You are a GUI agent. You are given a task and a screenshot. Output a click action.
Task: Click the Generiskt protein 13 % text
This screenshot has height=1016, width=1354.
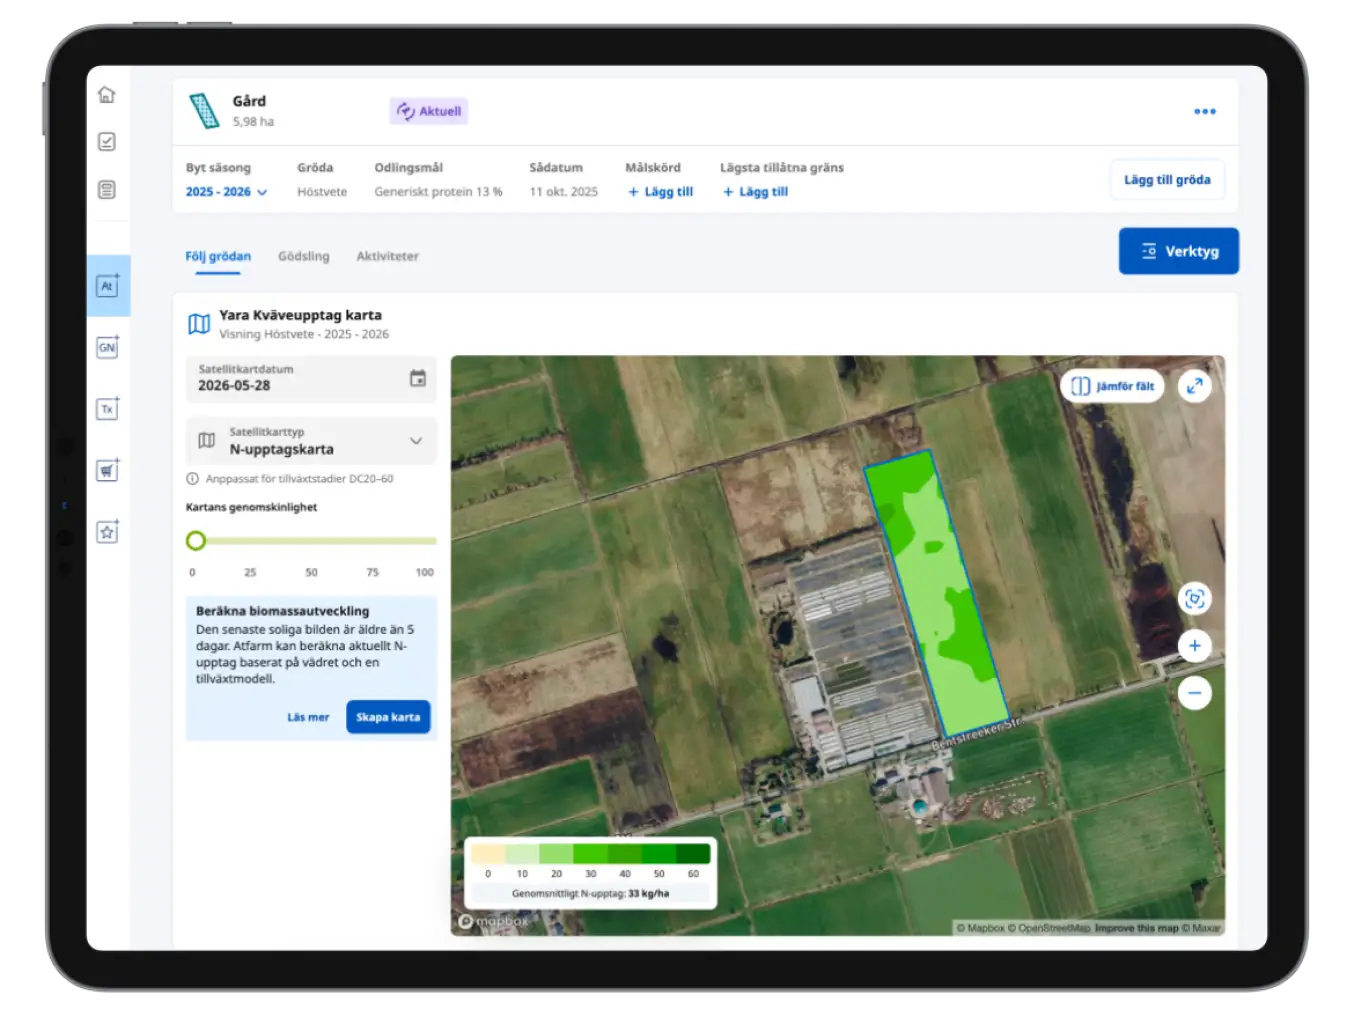click(438, 192)
